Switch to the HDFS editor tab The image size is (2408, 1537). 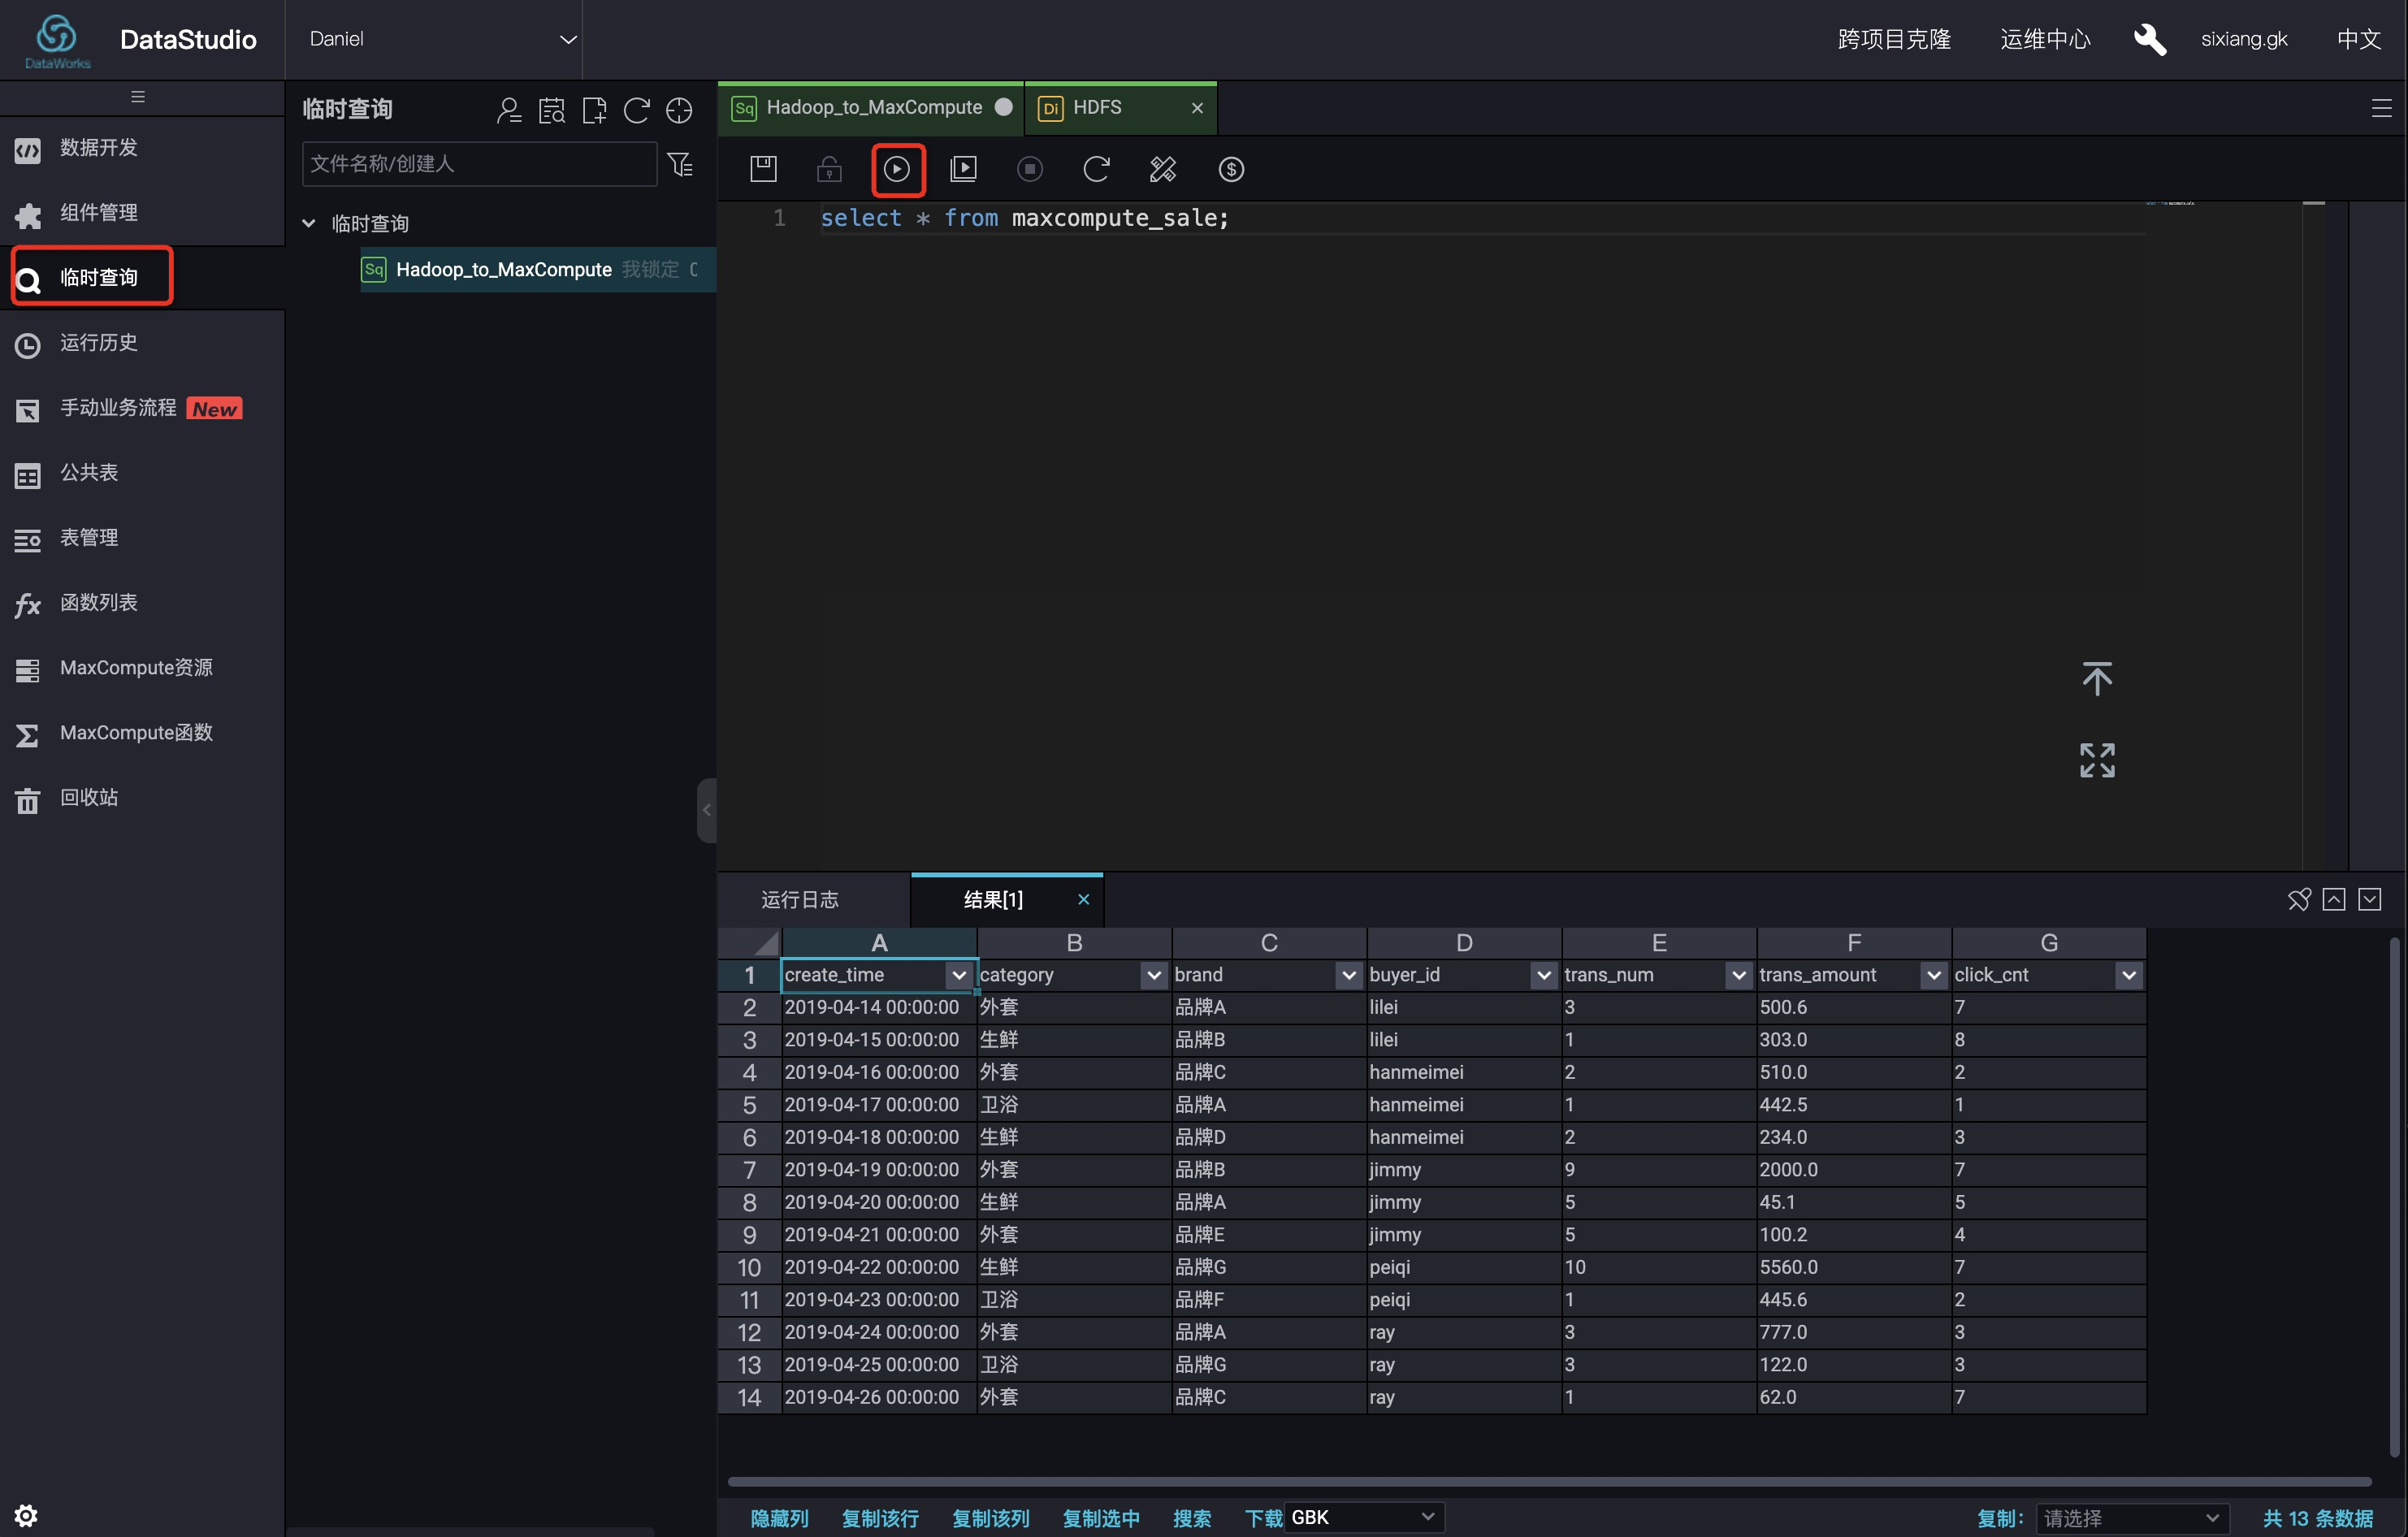tap(1097, 107)
